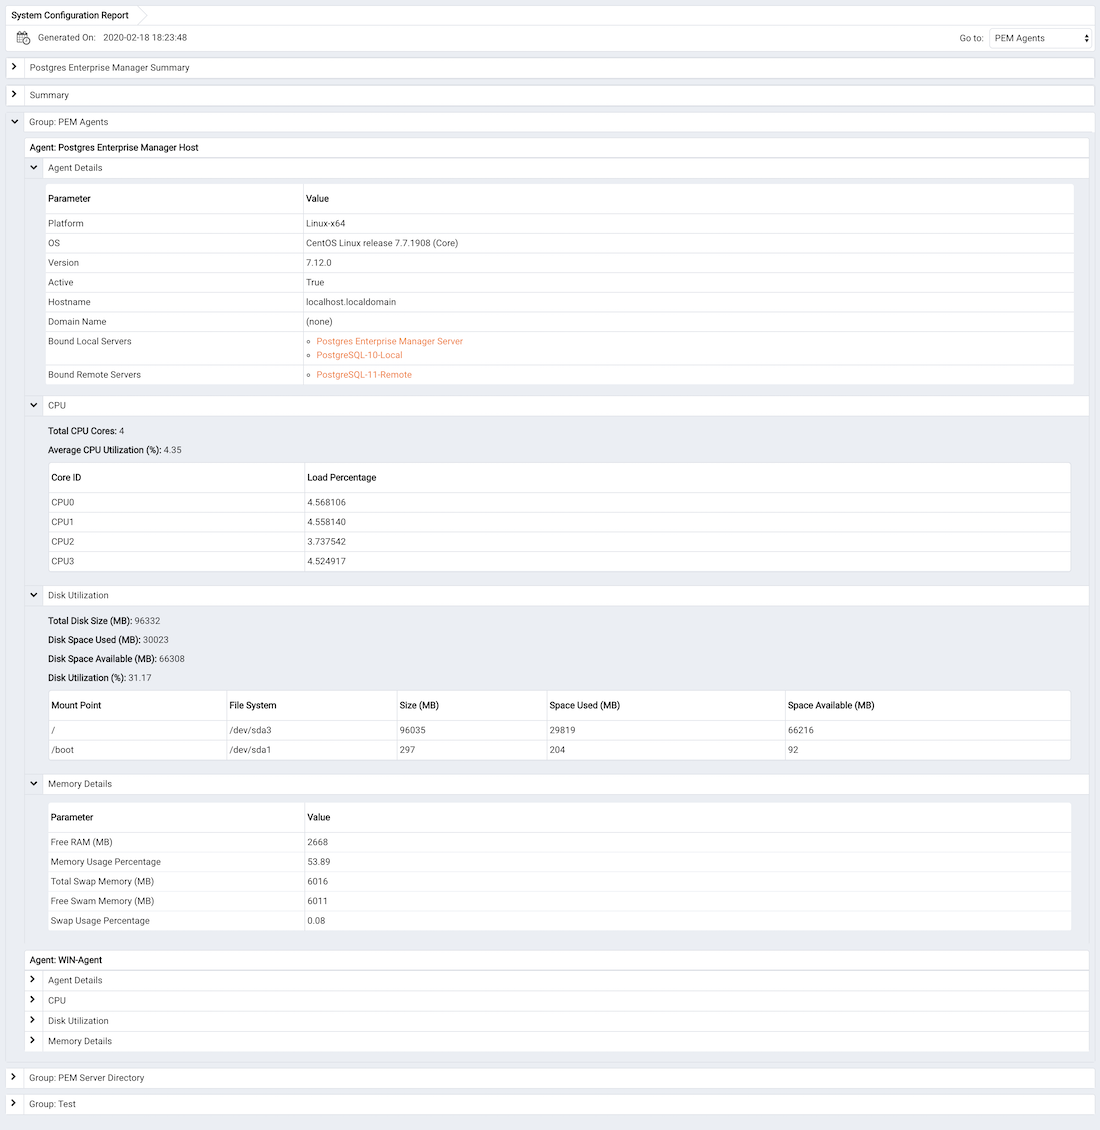
Task: Select the CPU0 load value 4.568106
Action: click(x=327, y=502)
